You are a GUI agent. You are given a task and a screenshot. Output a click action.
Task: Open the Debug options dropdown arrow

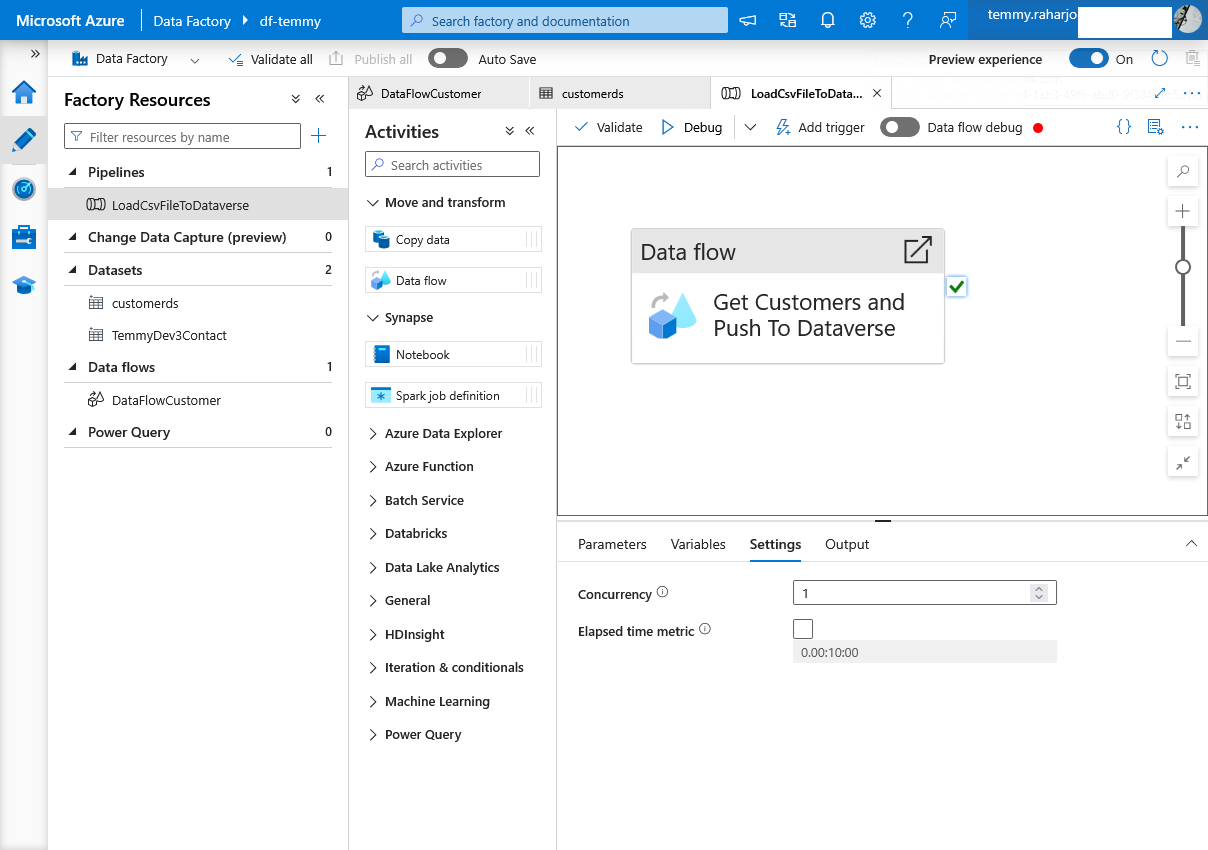pyautogui.click(x=751, y=127)
